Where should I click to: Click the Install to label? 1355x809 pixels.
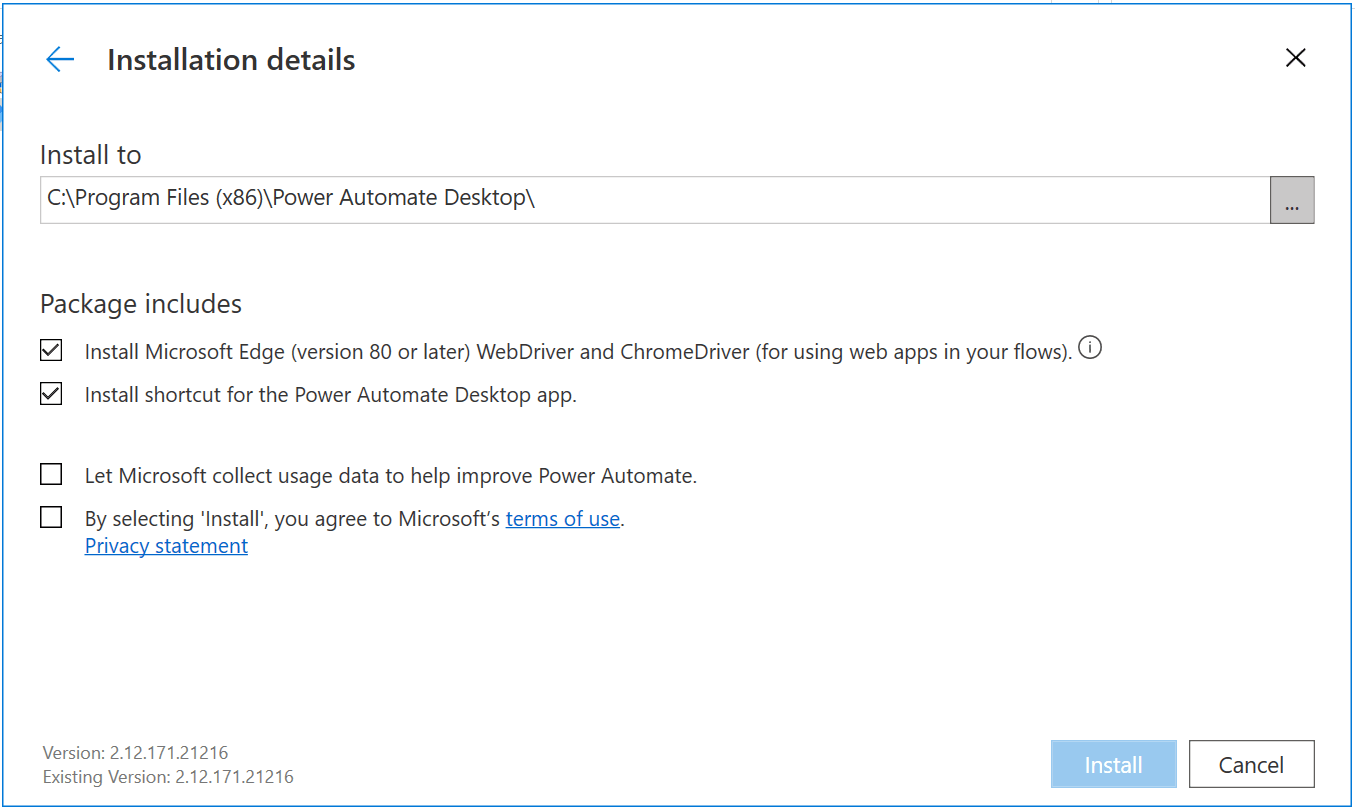pyautogui.click(x=91, y=155)
